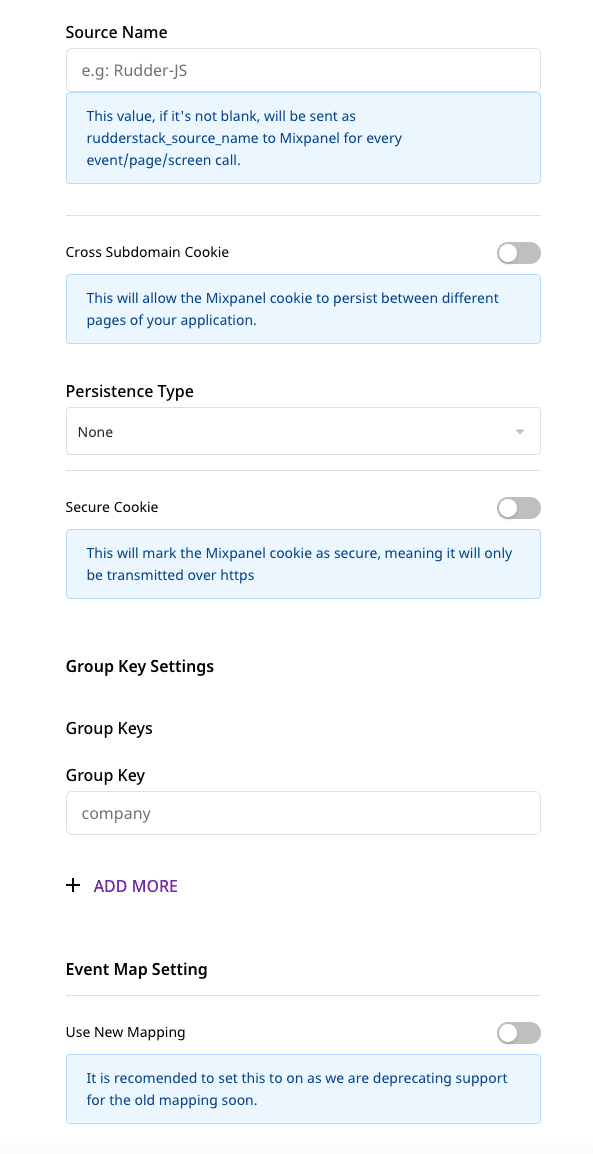Click the Group Key company input box

(303, 812)
